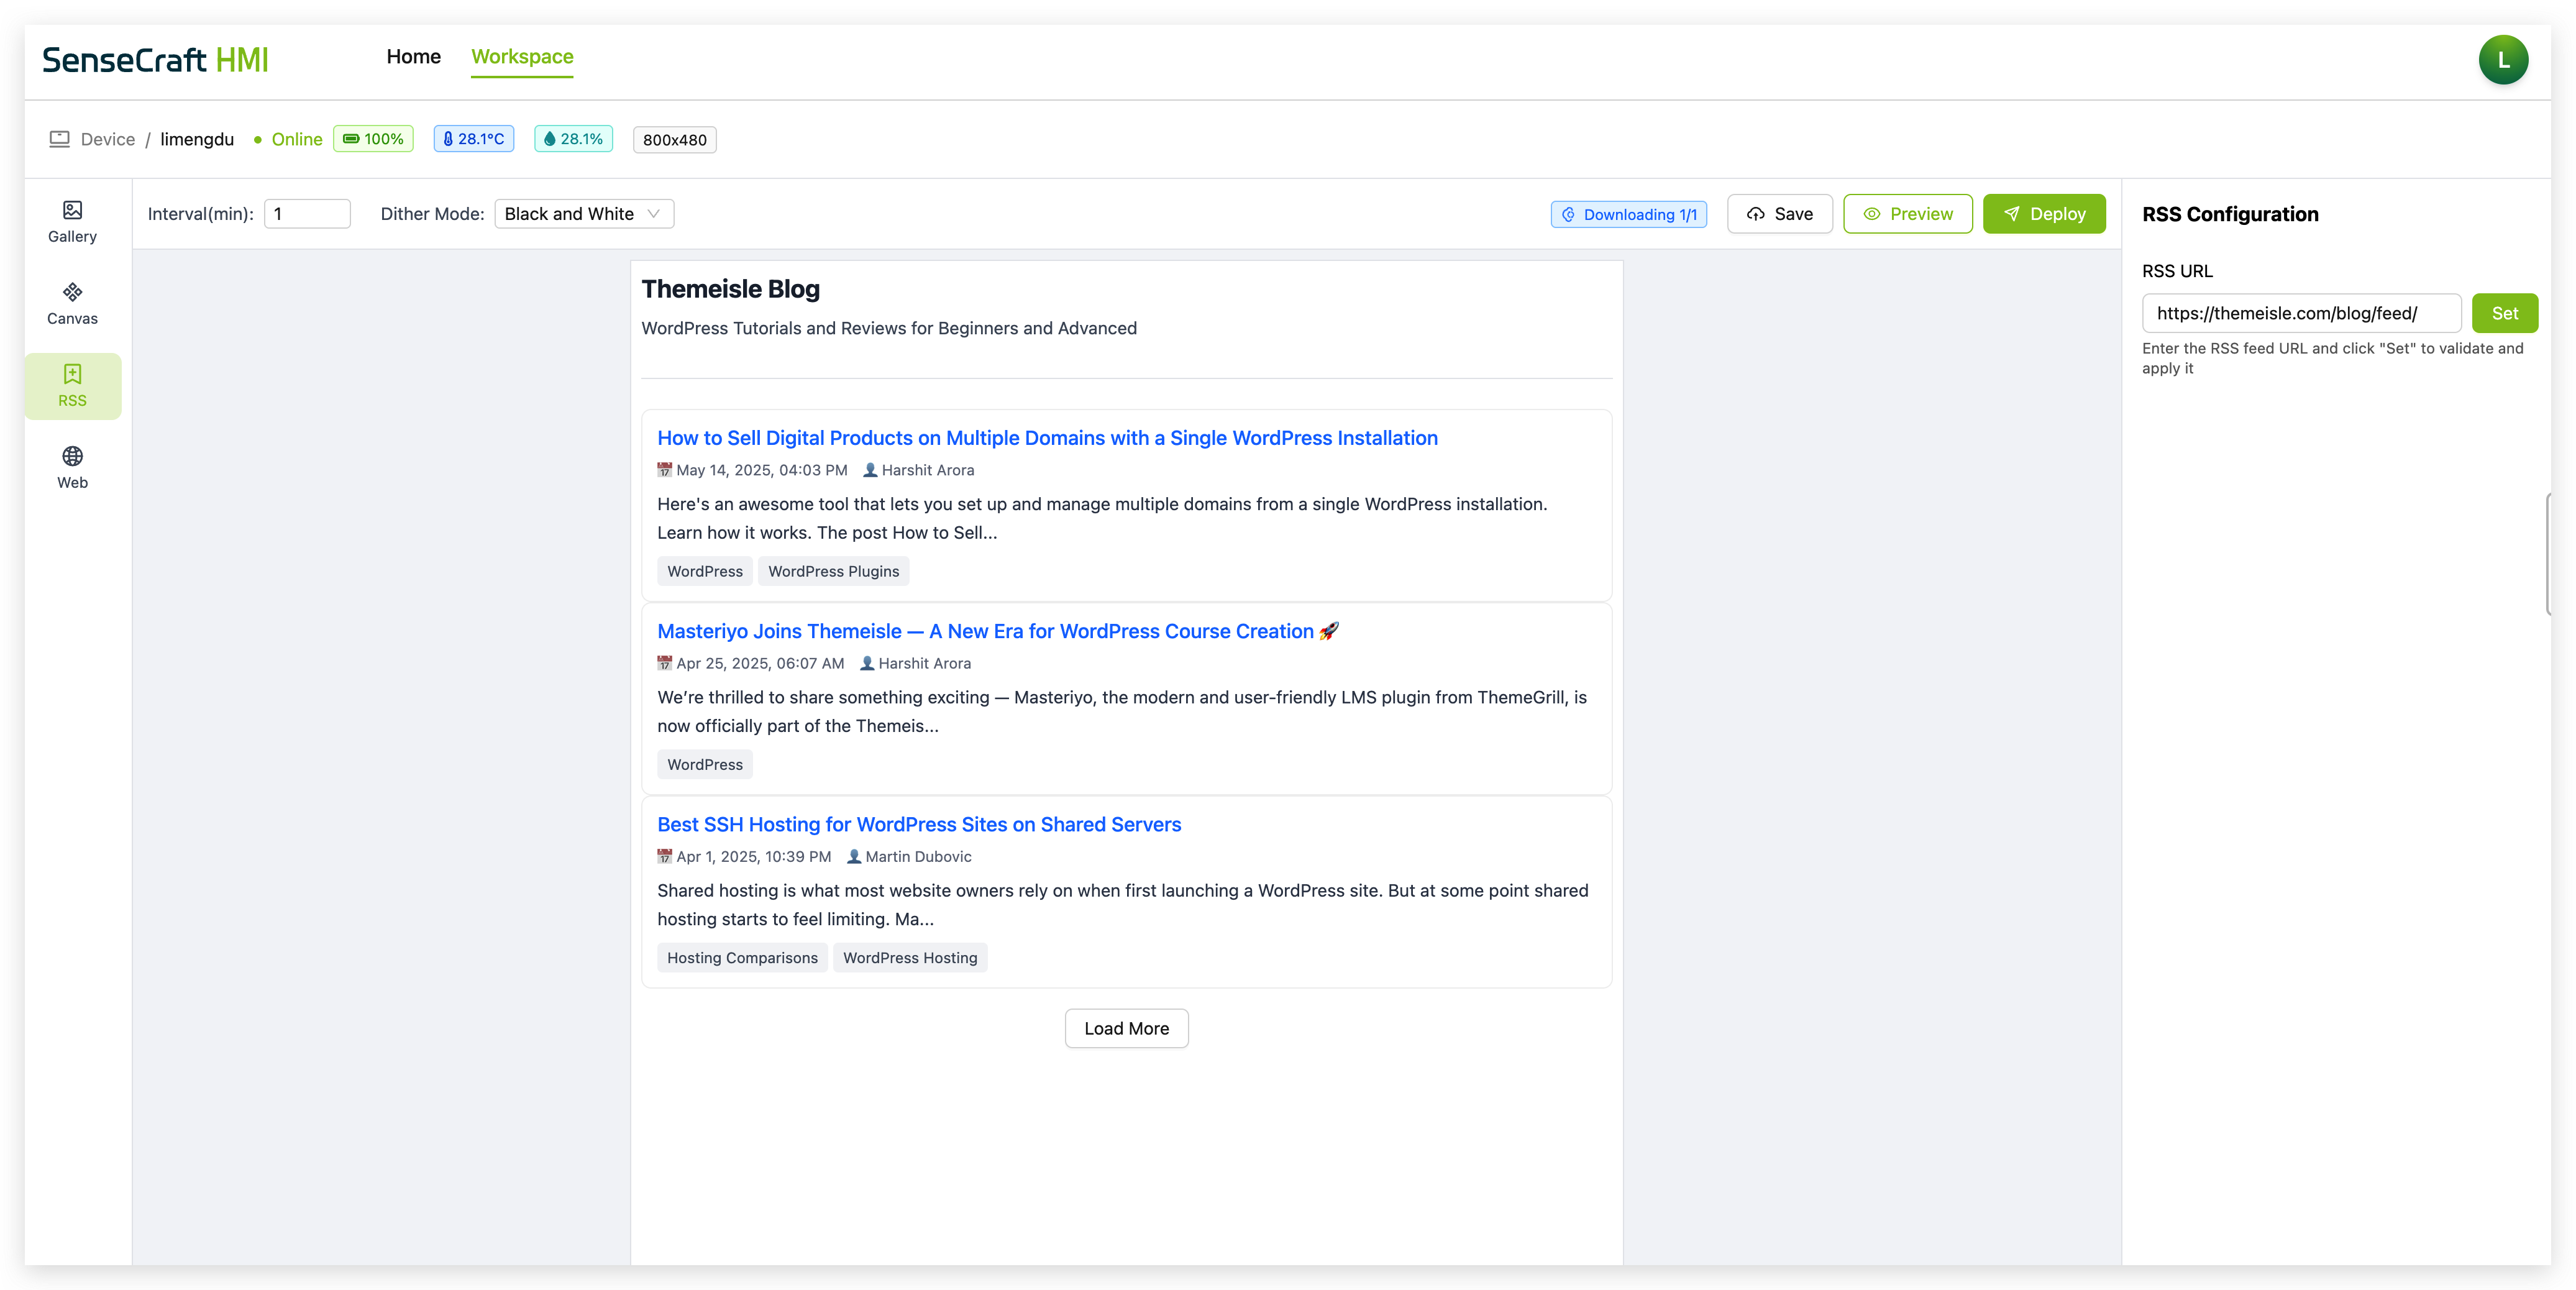2576x1290 pixels.
Task: Open the Canvas sidebar section
Action: [72, 304]
